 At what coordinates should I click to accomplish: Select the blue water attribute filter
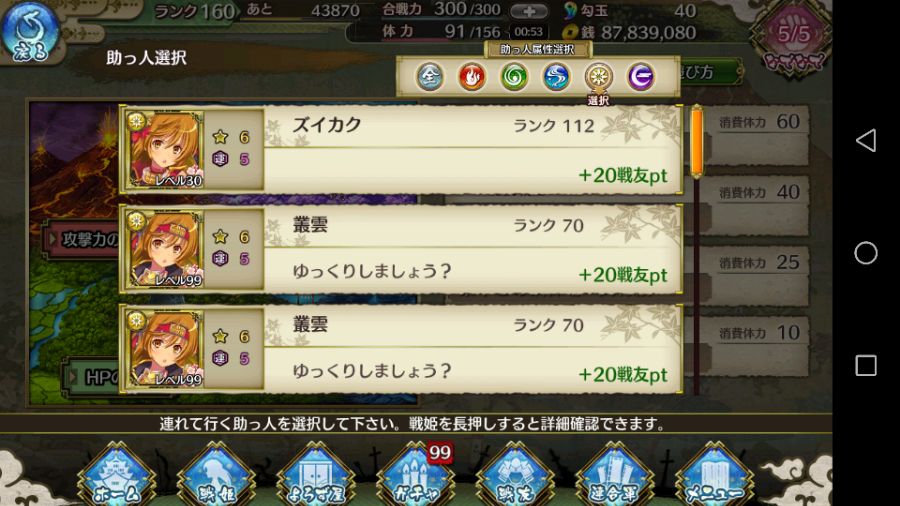pos(556,77)
